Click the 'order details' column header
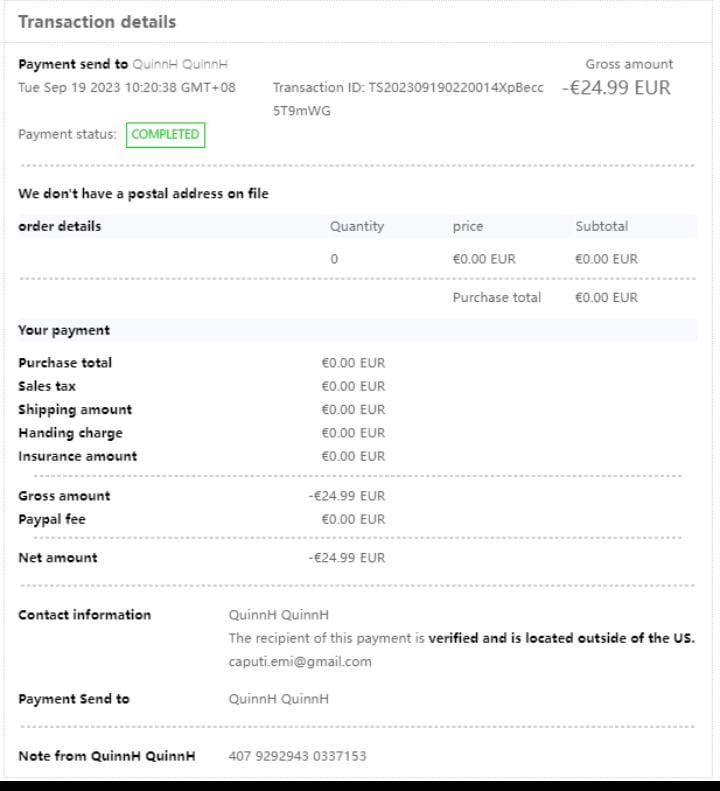720x791 pixels. click(60, 226)
